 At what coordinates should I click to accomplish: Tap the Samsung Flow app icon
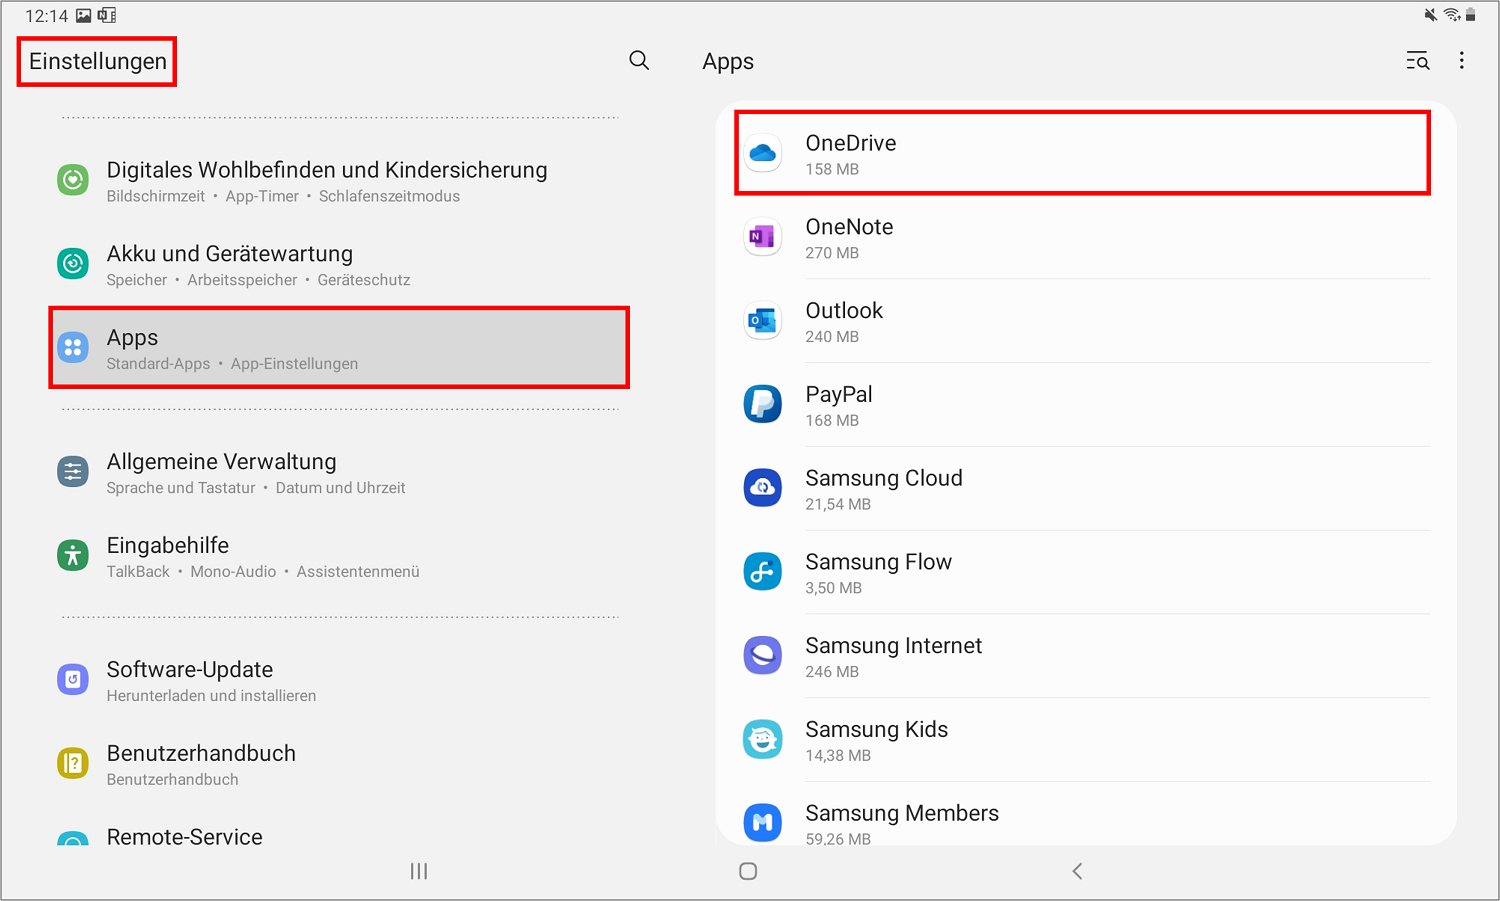click(x=763, y=572)
